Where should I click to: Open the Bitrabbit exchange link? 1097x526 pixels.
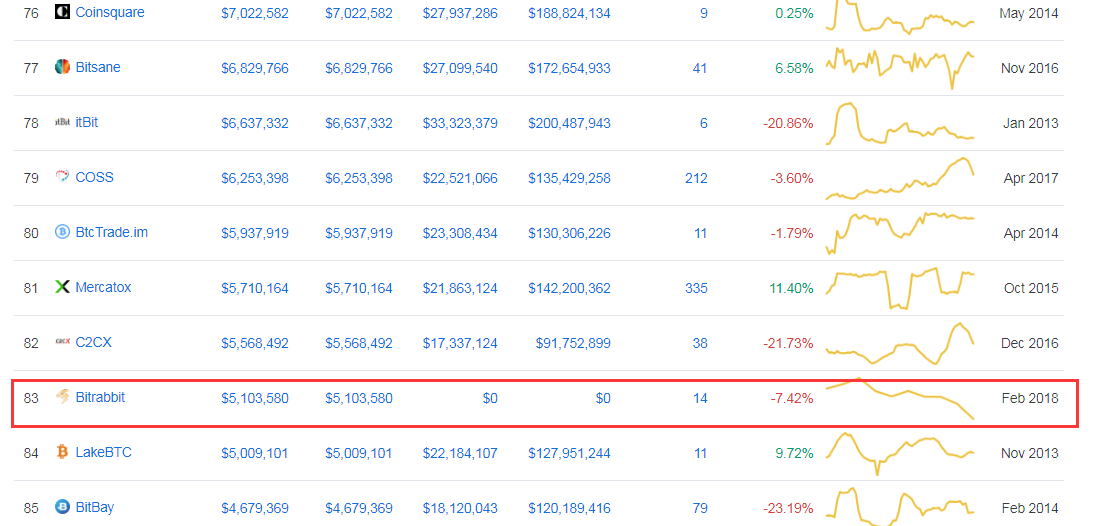tap(100, 397)
